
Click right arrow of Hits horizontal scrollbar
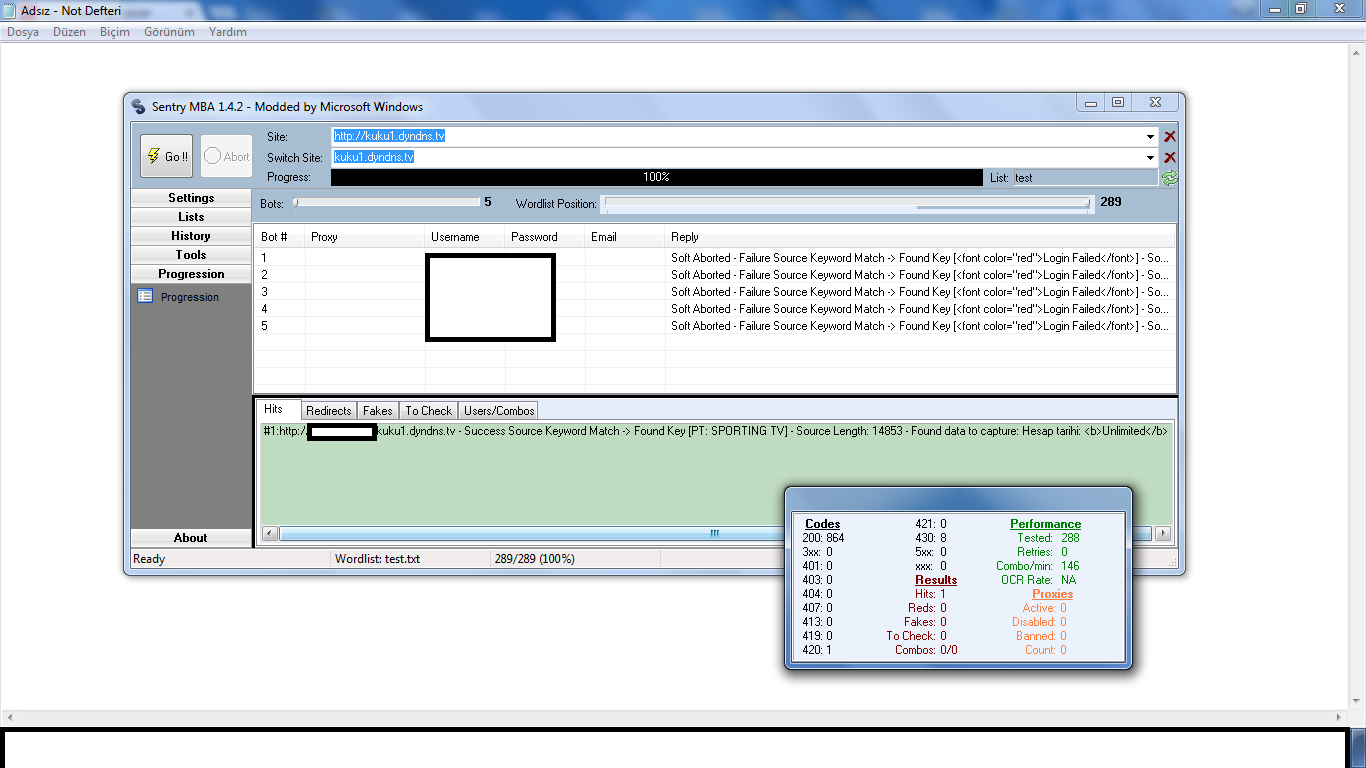coord(1163,534)
